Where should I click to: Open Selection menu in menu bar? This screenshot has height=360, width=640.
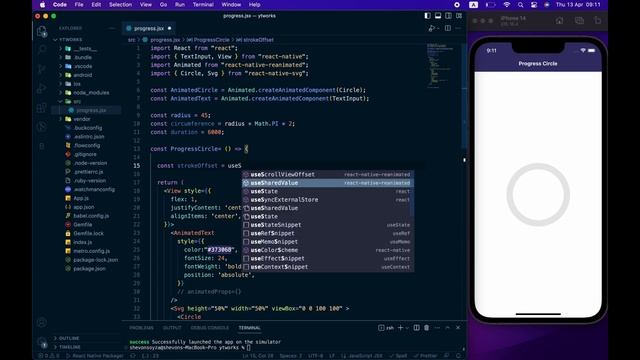pyautogui.click(x=120, y=5)
